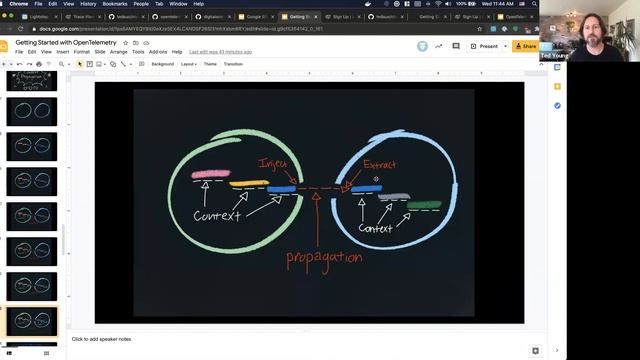
Task: Open Chrome History menu in menu bar
Action: coord(88,4)
